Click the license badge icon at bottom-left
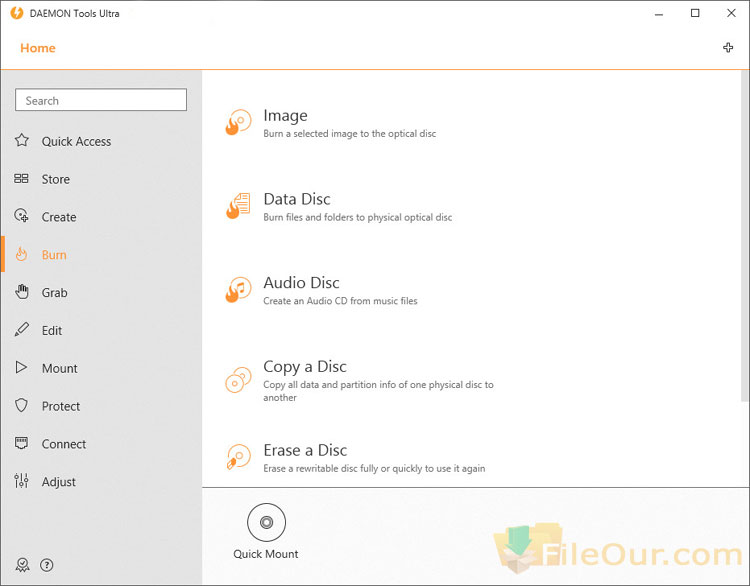The height and width of the screenshot is (586, 750). pyautogui.click(x=22, y=565)
